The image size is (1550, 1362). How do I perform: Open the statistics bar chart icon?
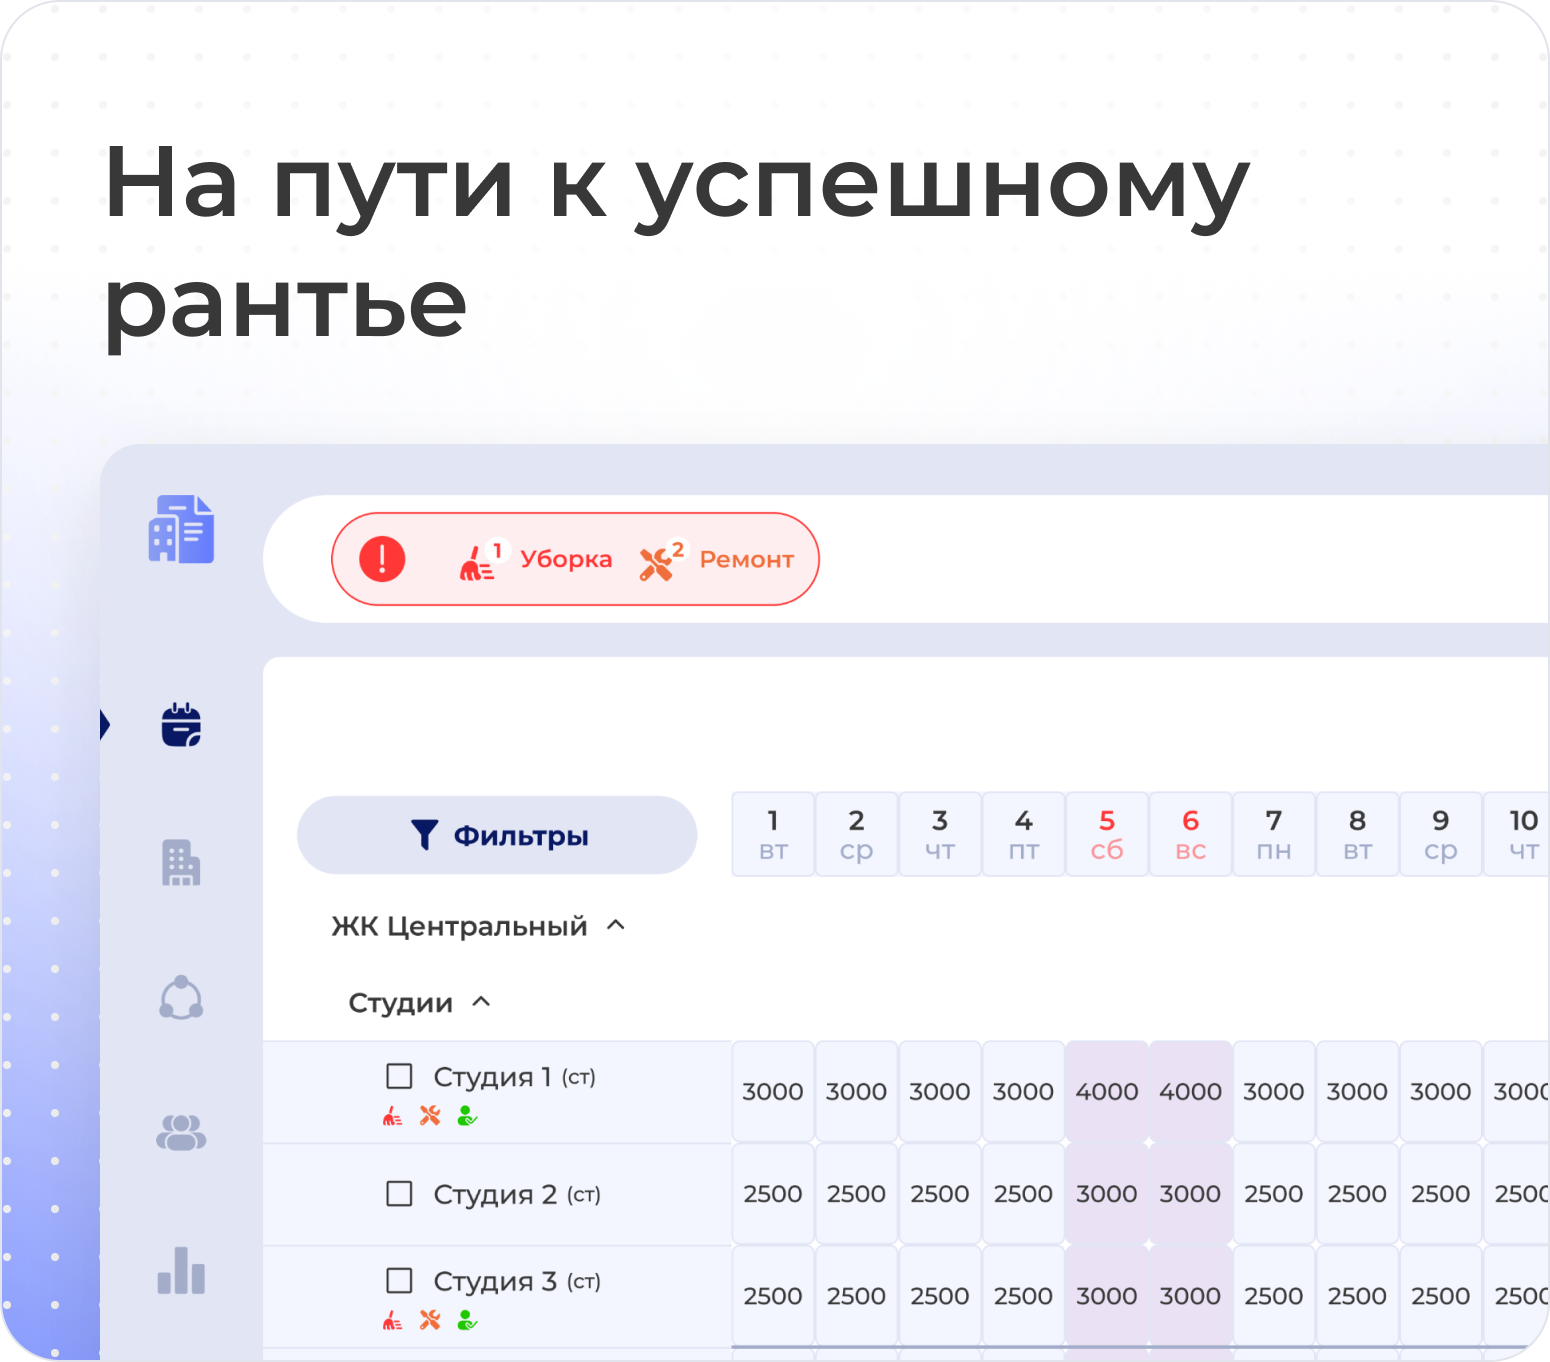(181, 1270)
